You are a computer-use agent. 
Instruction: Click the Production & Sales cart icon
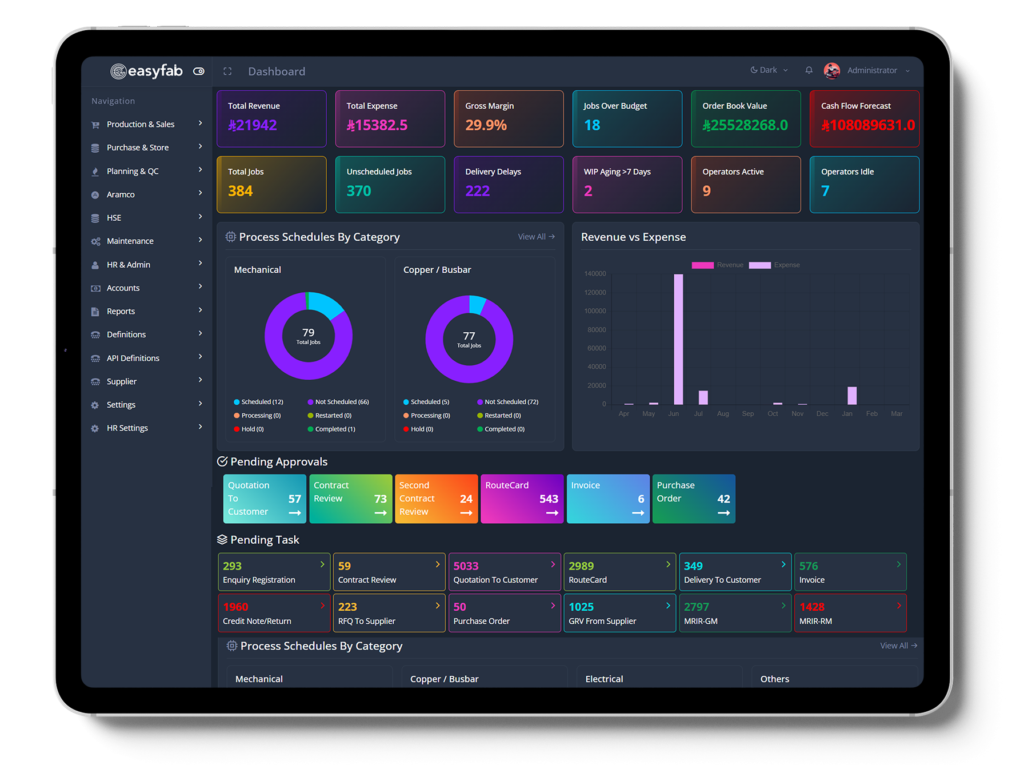pos(95,125)
